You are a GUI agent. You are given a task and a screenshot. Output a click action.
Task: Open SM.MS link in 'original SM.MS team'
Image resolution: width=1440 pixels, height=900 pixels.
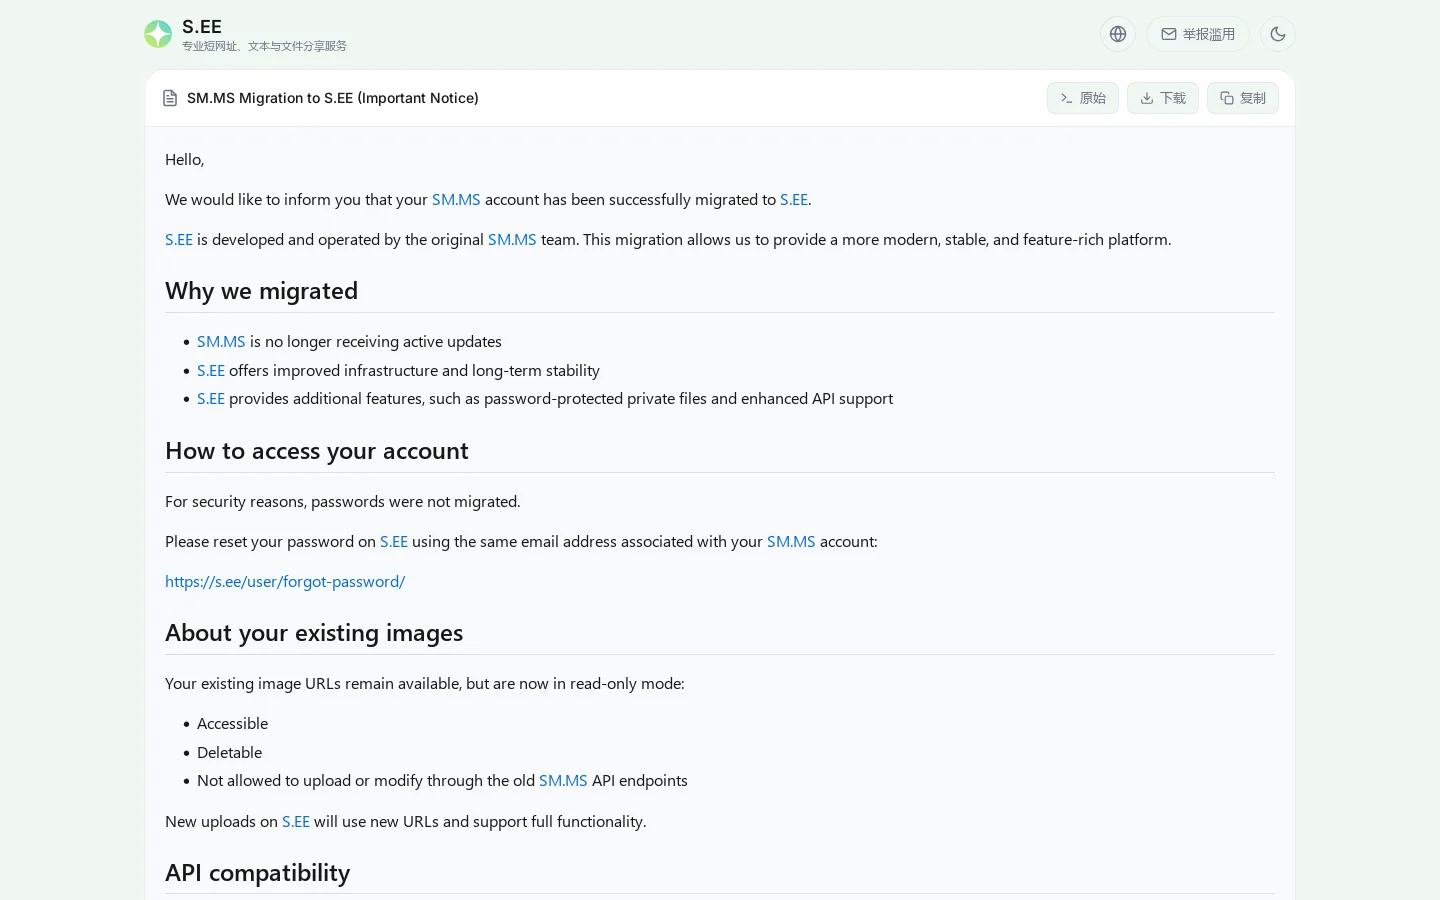tap(512, 240)
